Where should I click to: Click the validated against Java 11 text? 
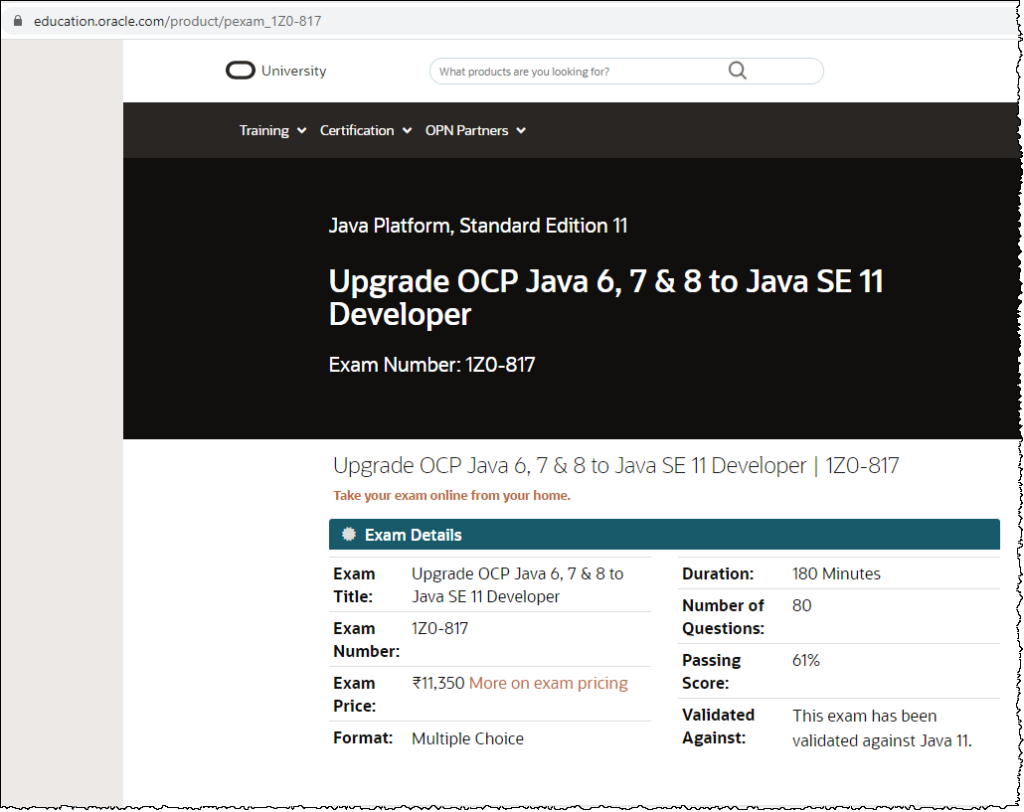pos(882,728)
